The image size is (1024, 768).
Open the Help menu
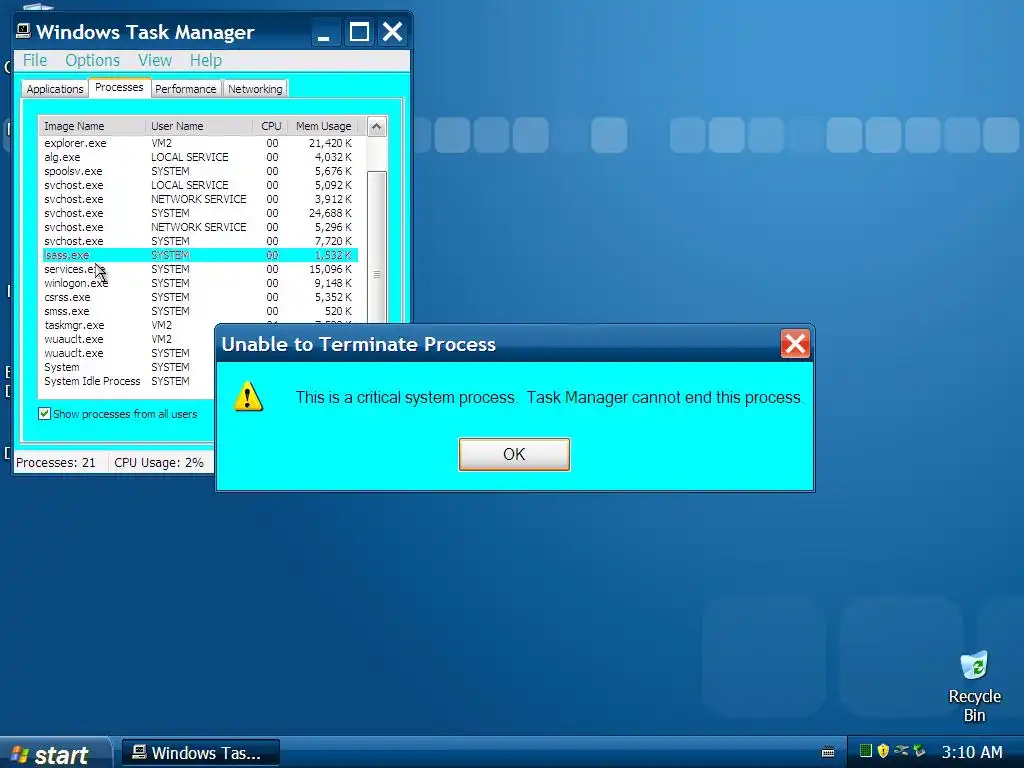click(x=206, y=60)
